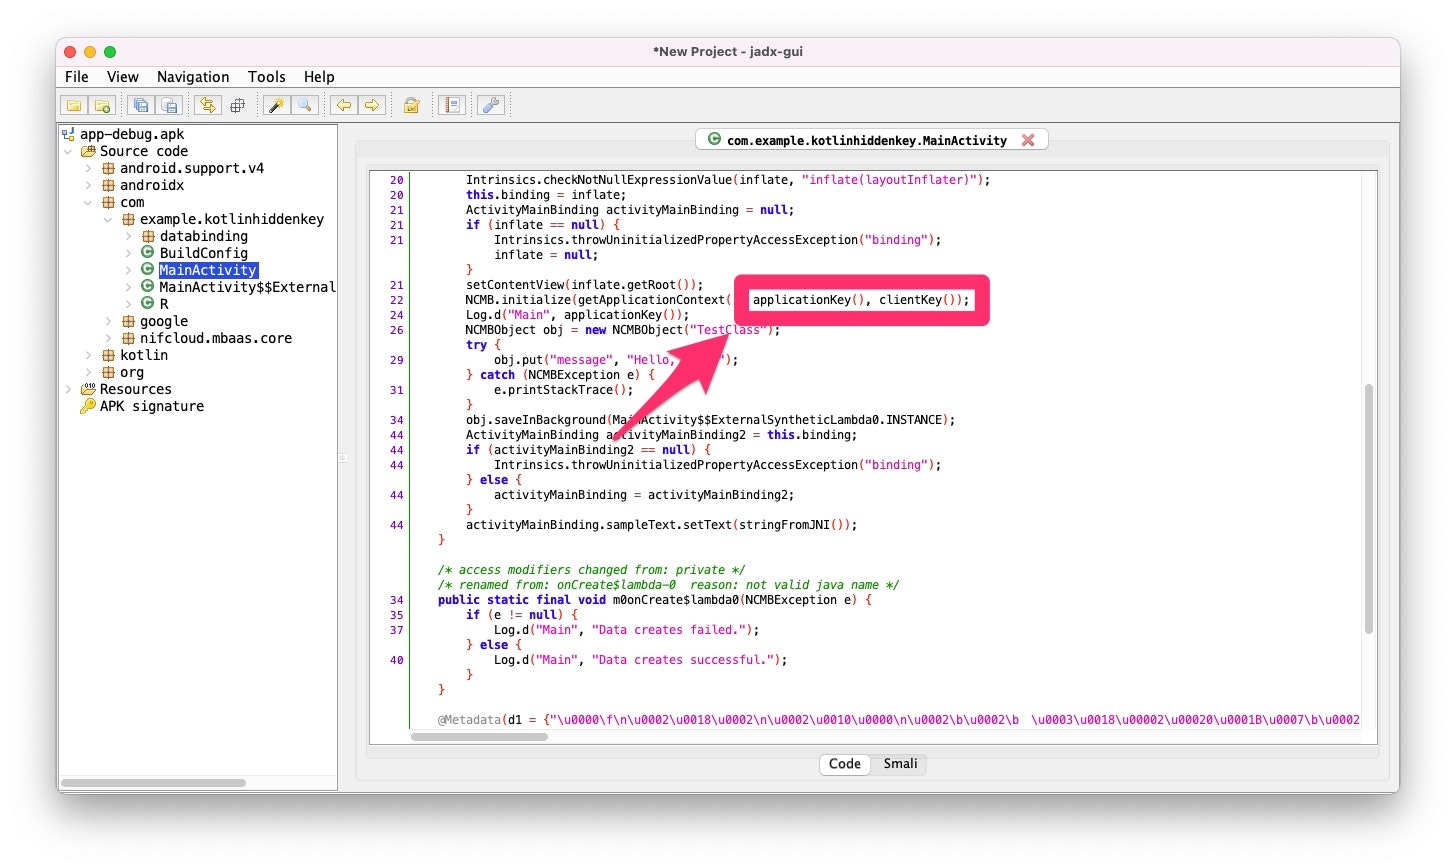Viewport: 1456px width, 868px height.
Task: Collapse the Source code node
Action: point(68,152)
